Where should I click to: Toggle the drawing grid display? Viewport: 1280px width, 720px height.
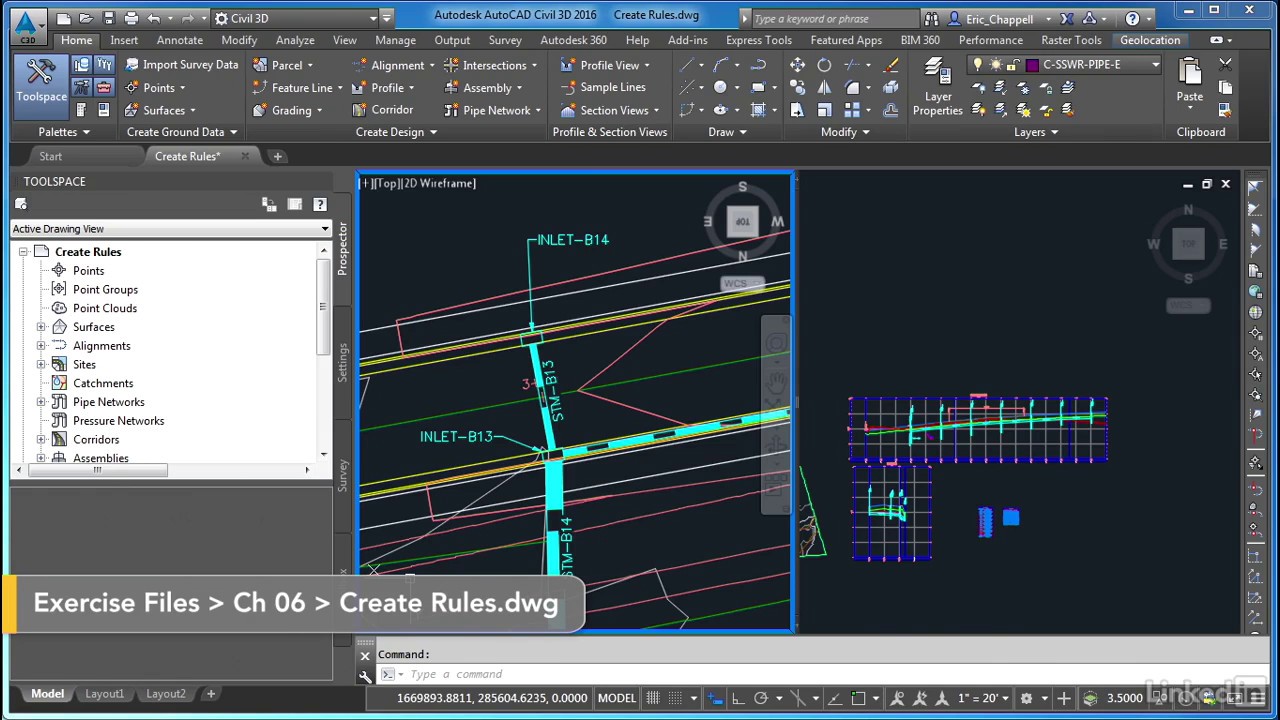653,698
